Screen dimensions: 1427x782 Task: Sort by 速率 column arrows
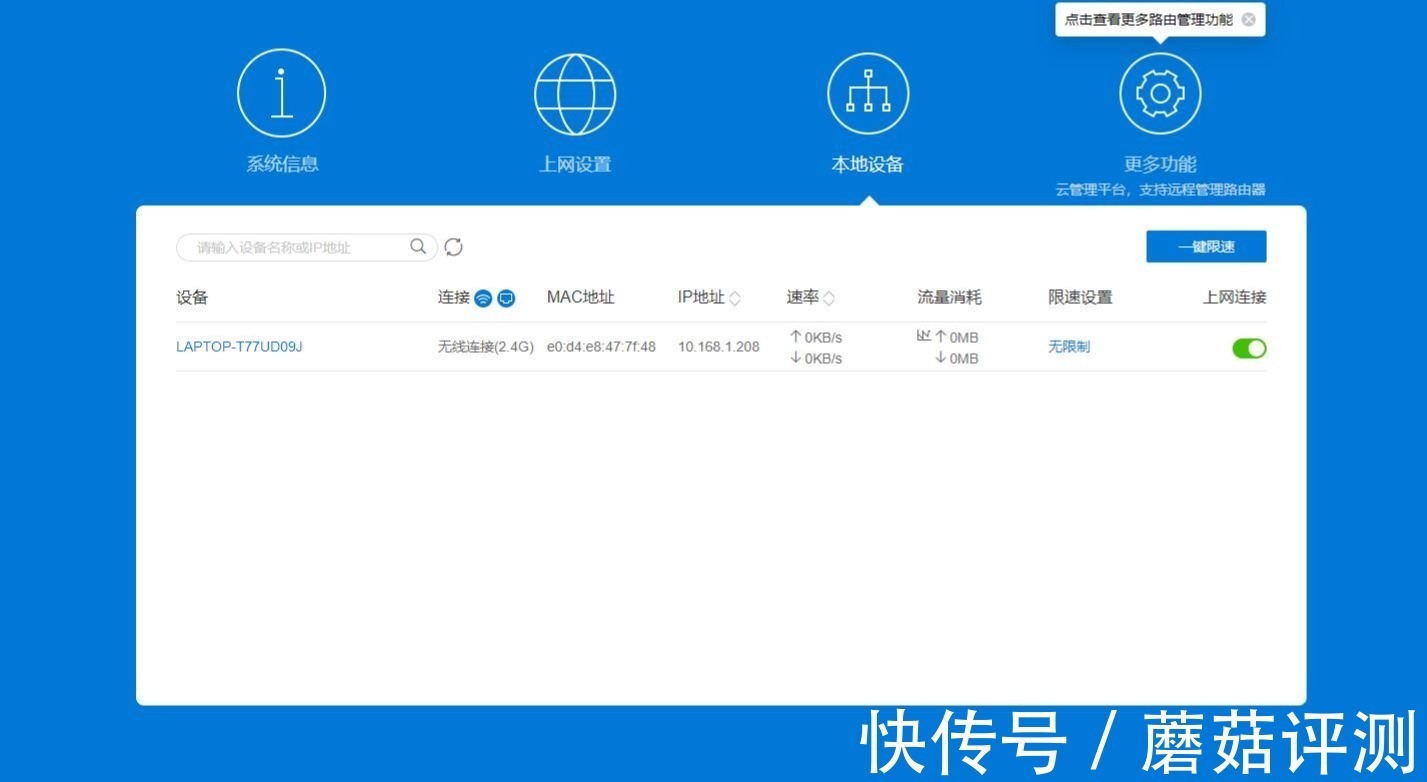[829, 298]
